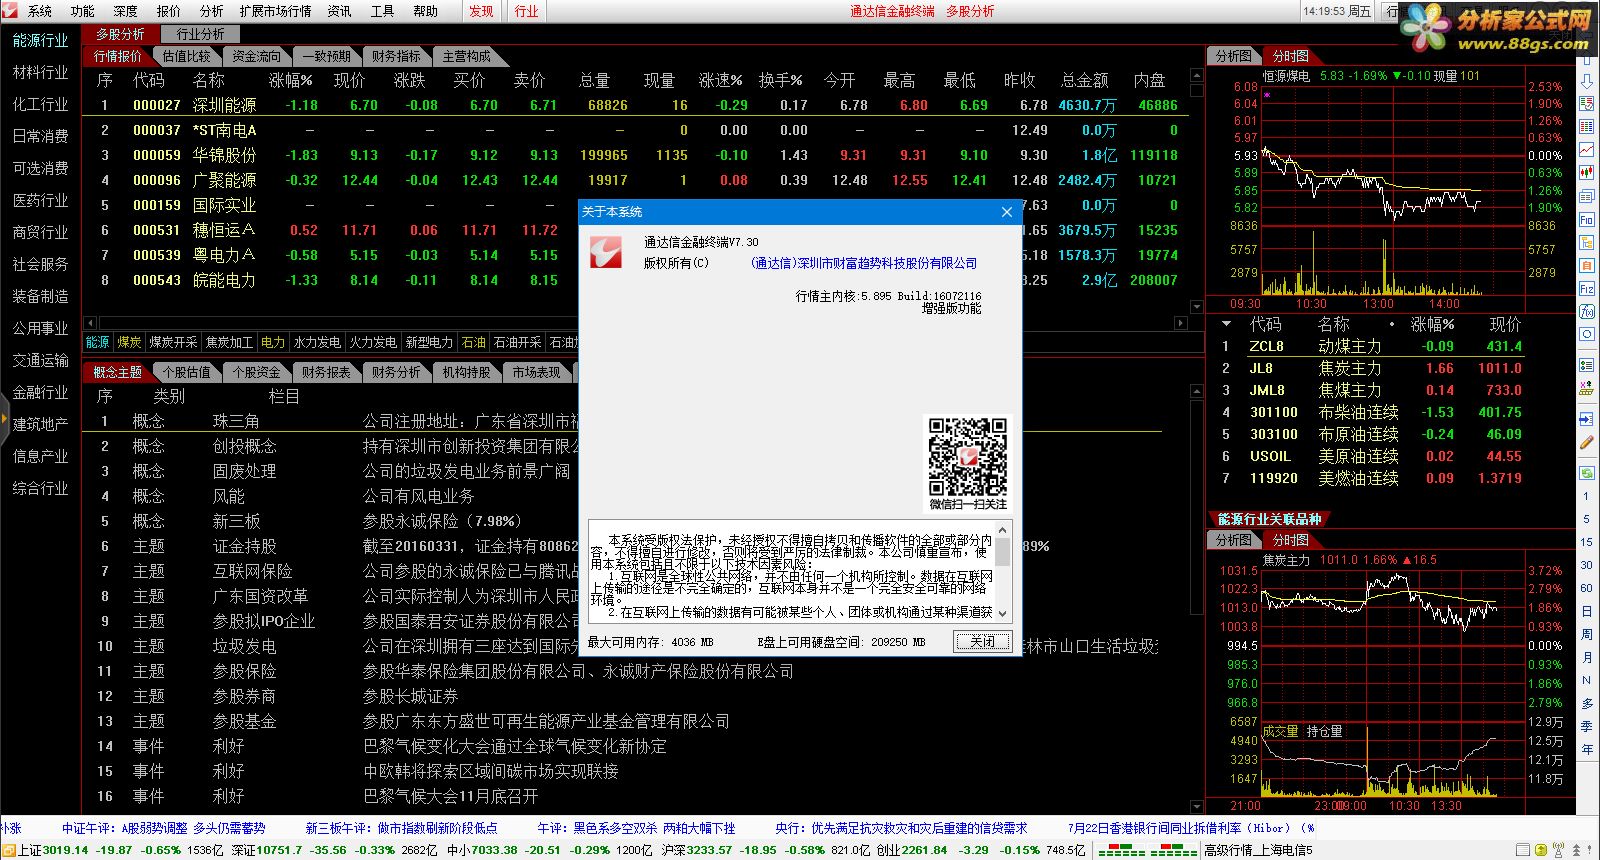The width and height of the screenshot is (1600, 860).
Task: Open the report list icon with red check
Action: pos(1587,105)
